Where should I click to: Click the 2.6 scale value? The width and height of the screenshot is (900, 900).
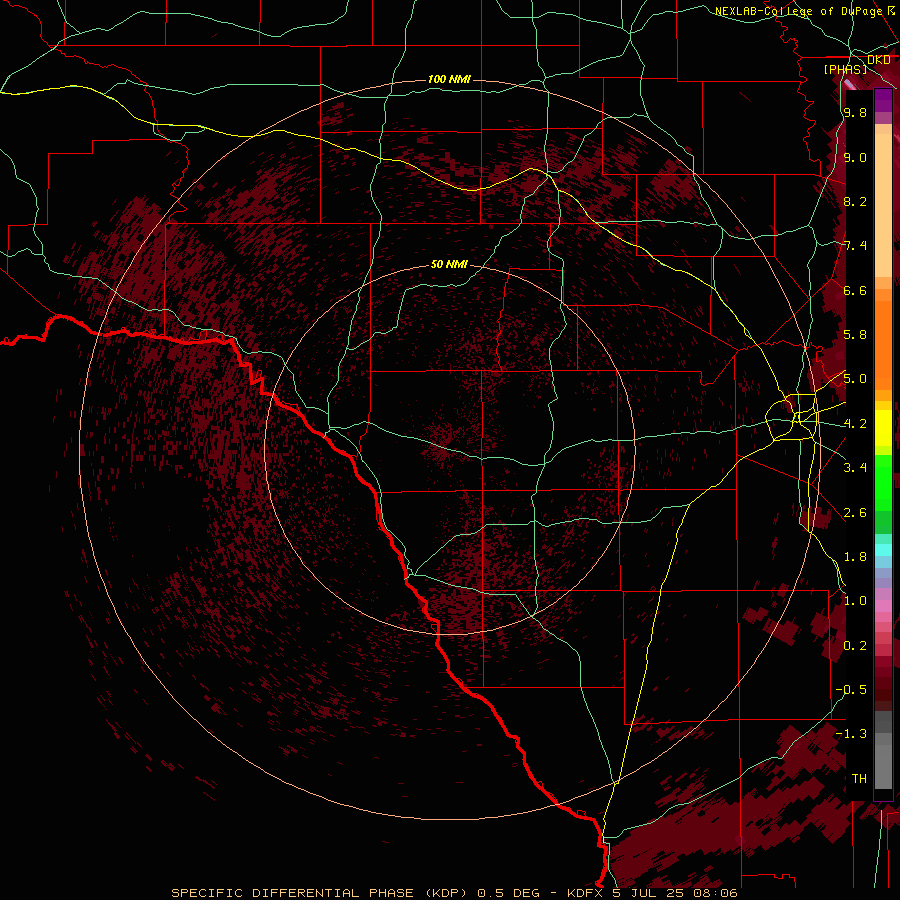855,513
